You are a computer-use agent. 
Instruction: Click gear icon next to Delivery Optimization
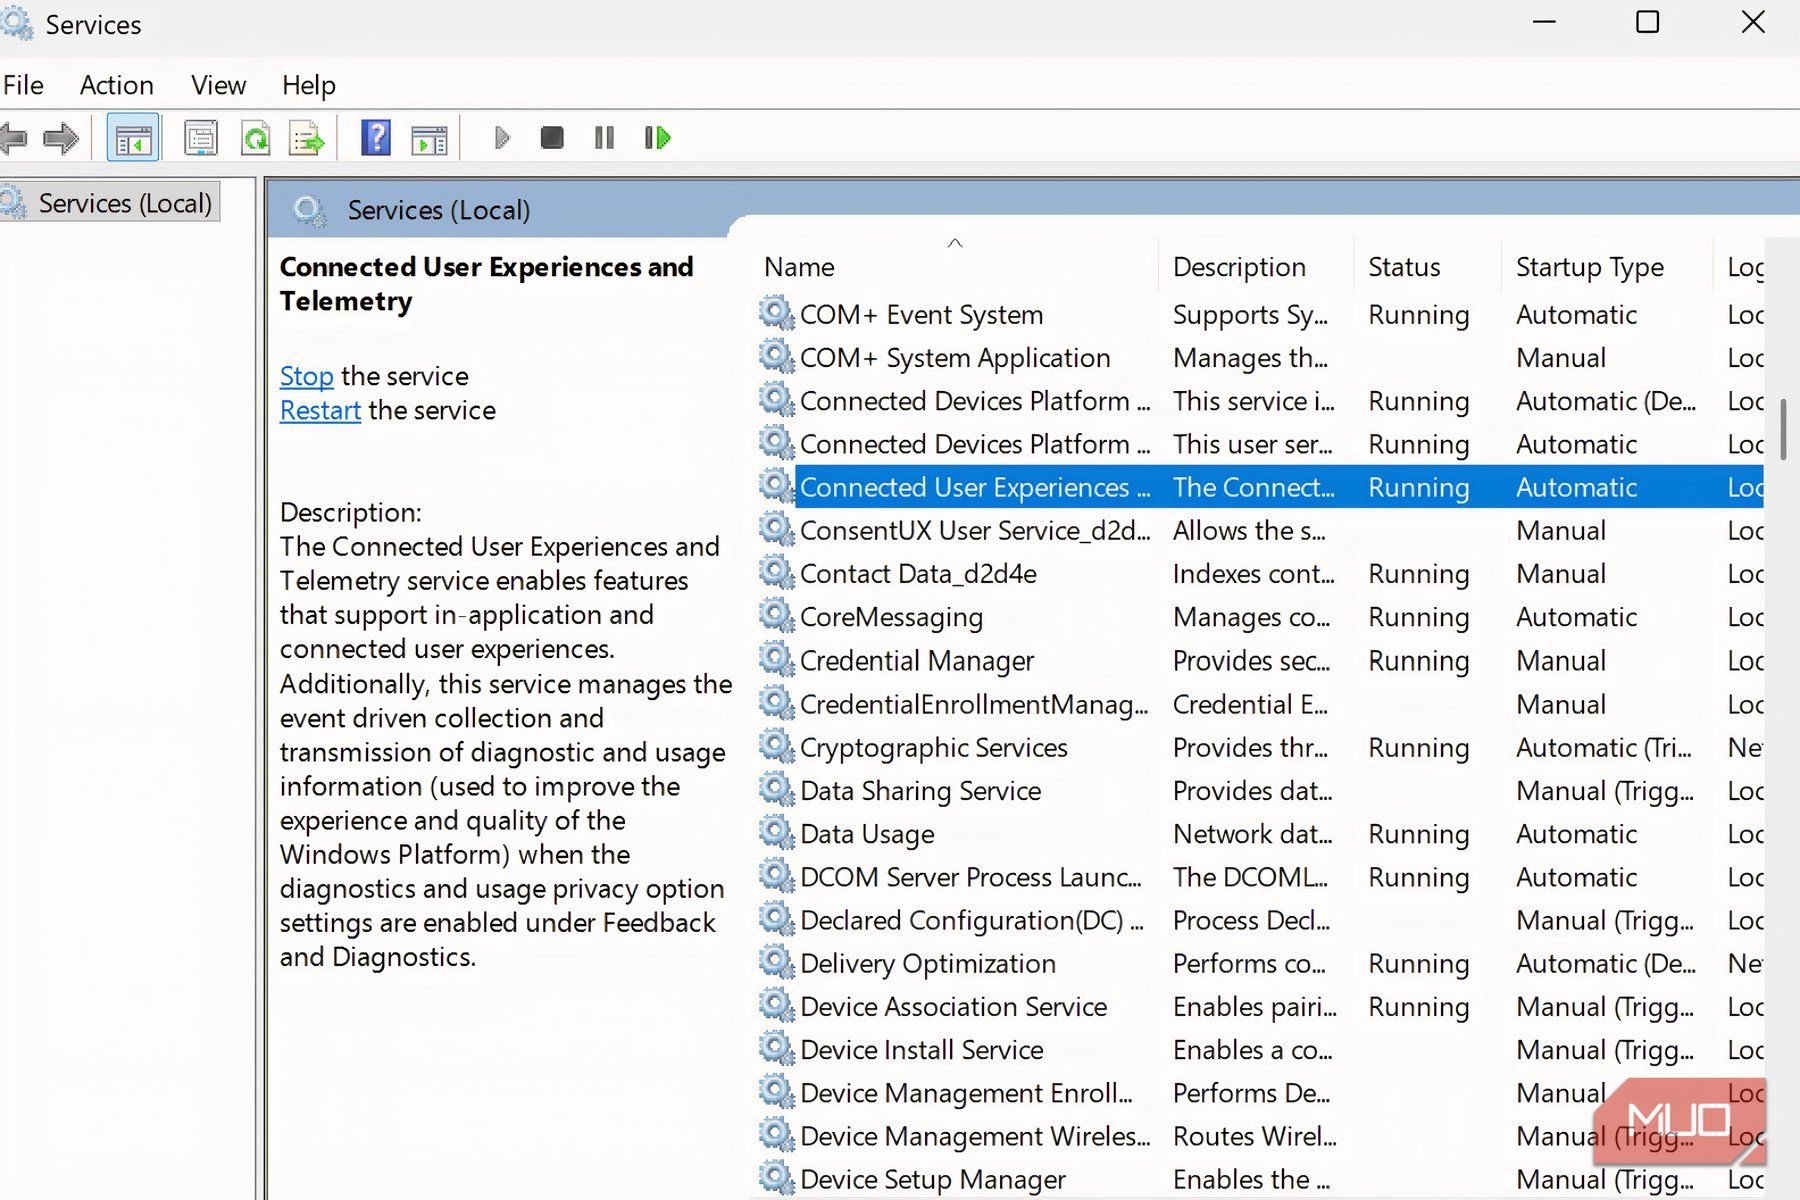776,962
